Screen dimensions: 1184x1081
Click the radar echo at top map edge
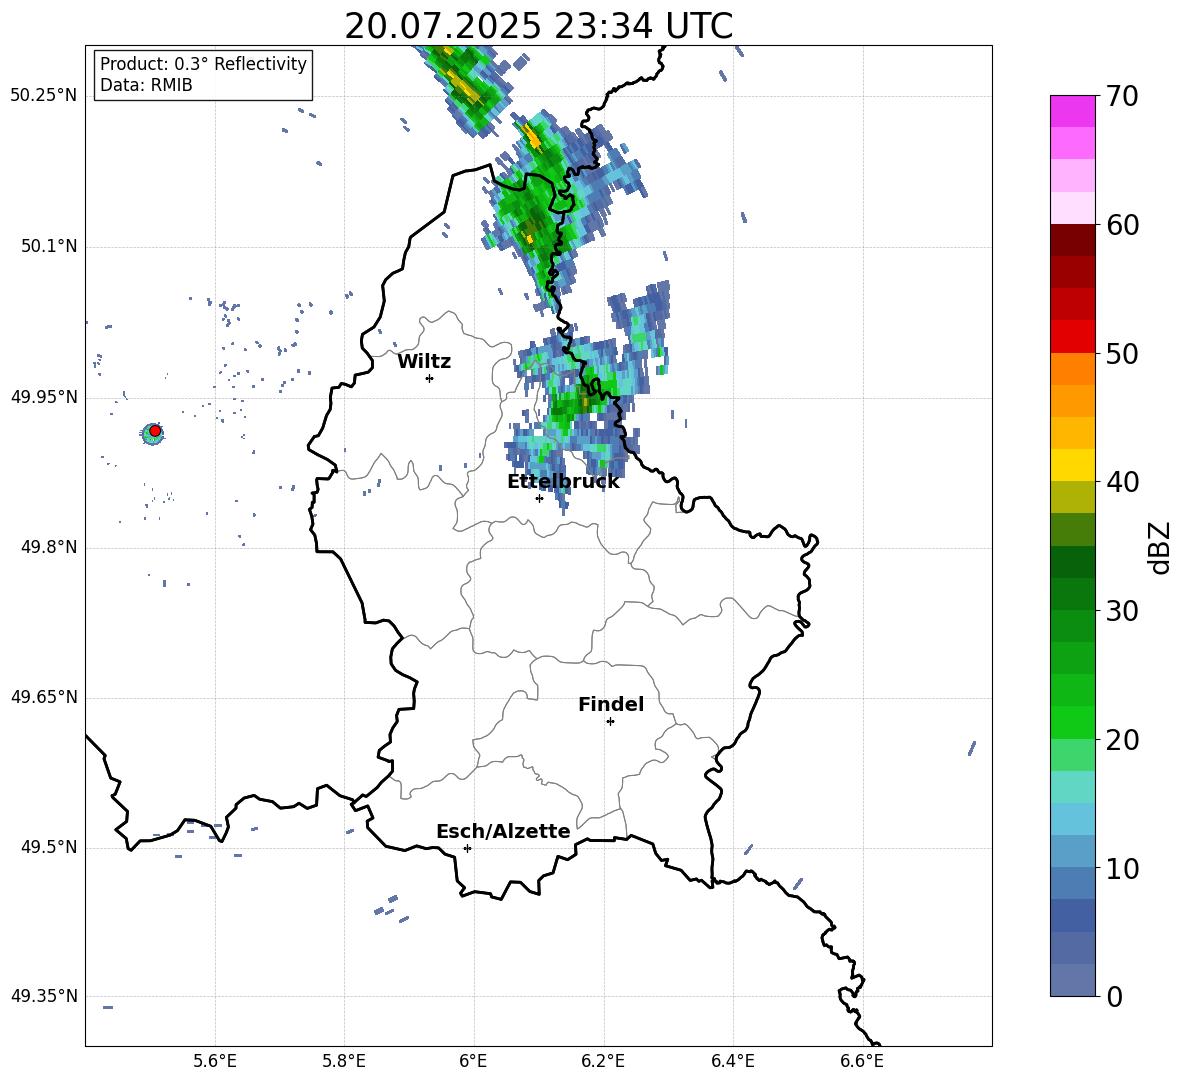(464, 89)
